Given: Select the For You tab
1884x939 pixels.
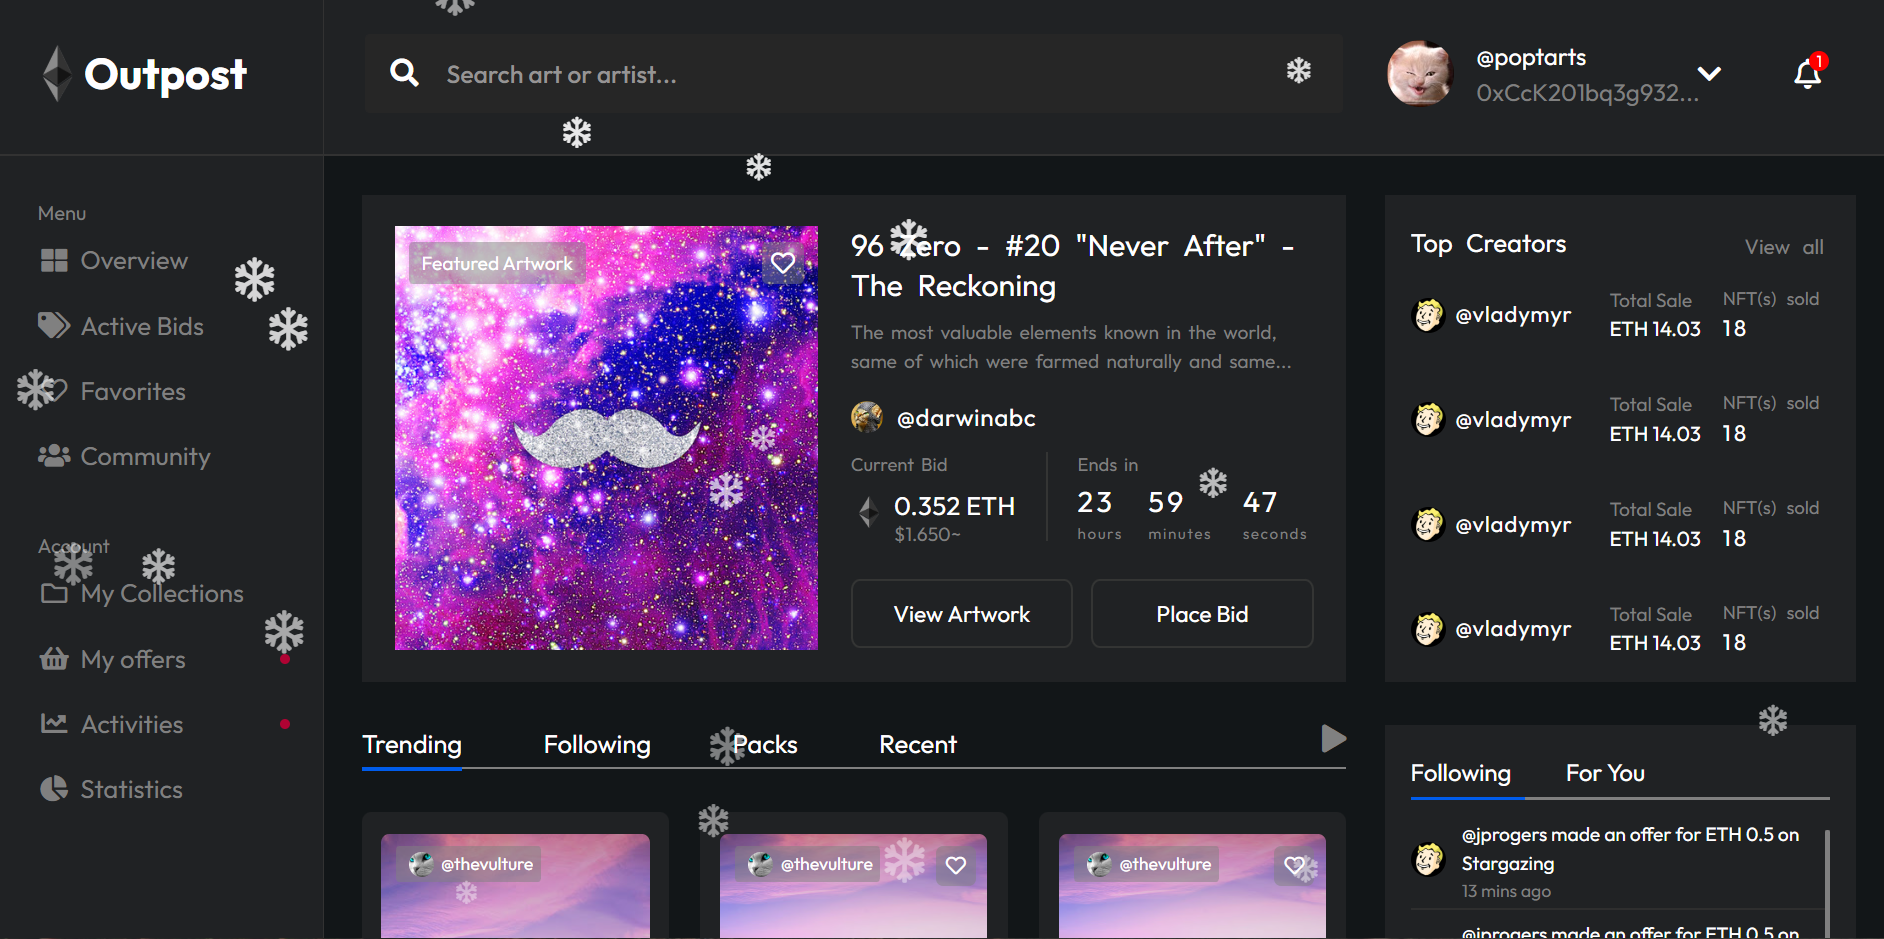Looking at the screenshot, I should pos(1604,773).
